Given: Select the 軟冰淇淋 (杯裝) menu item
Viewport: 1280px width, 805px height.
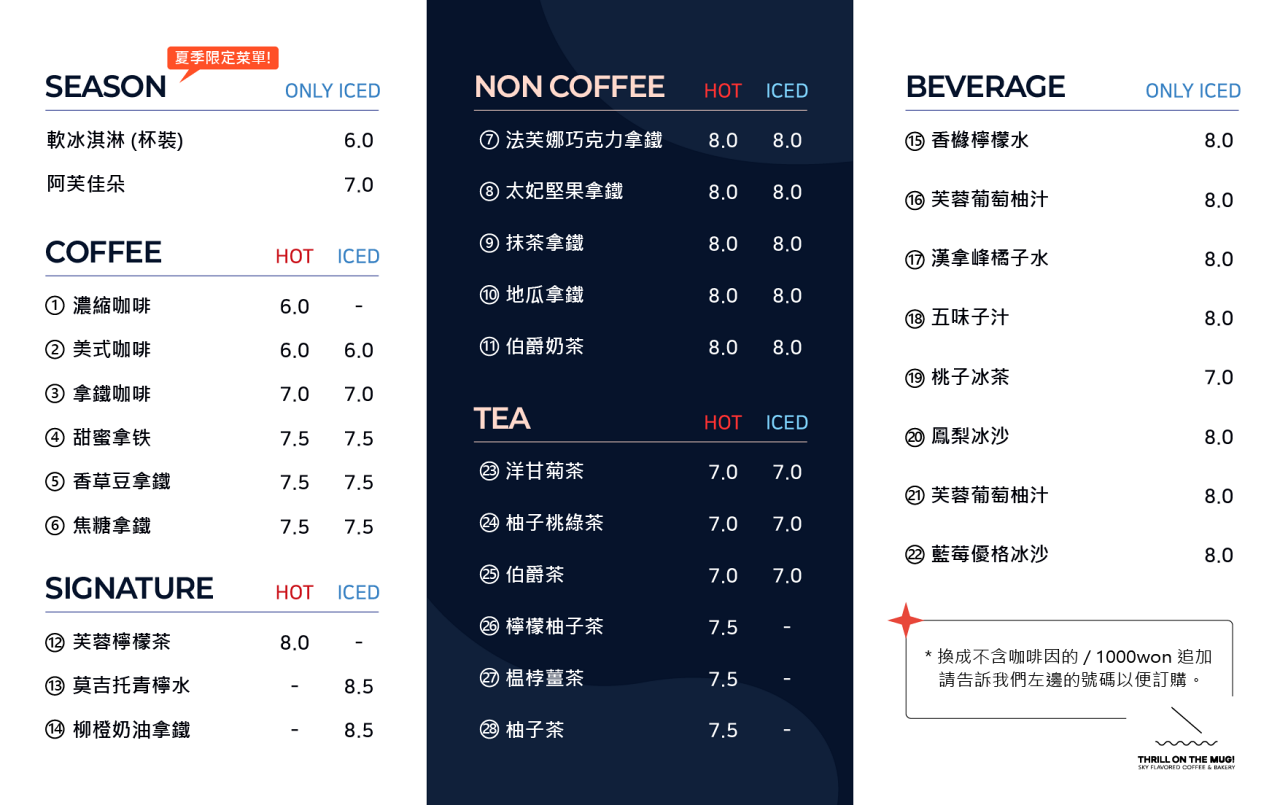Looking at the screenshot, I should click(x=115, y=141).
